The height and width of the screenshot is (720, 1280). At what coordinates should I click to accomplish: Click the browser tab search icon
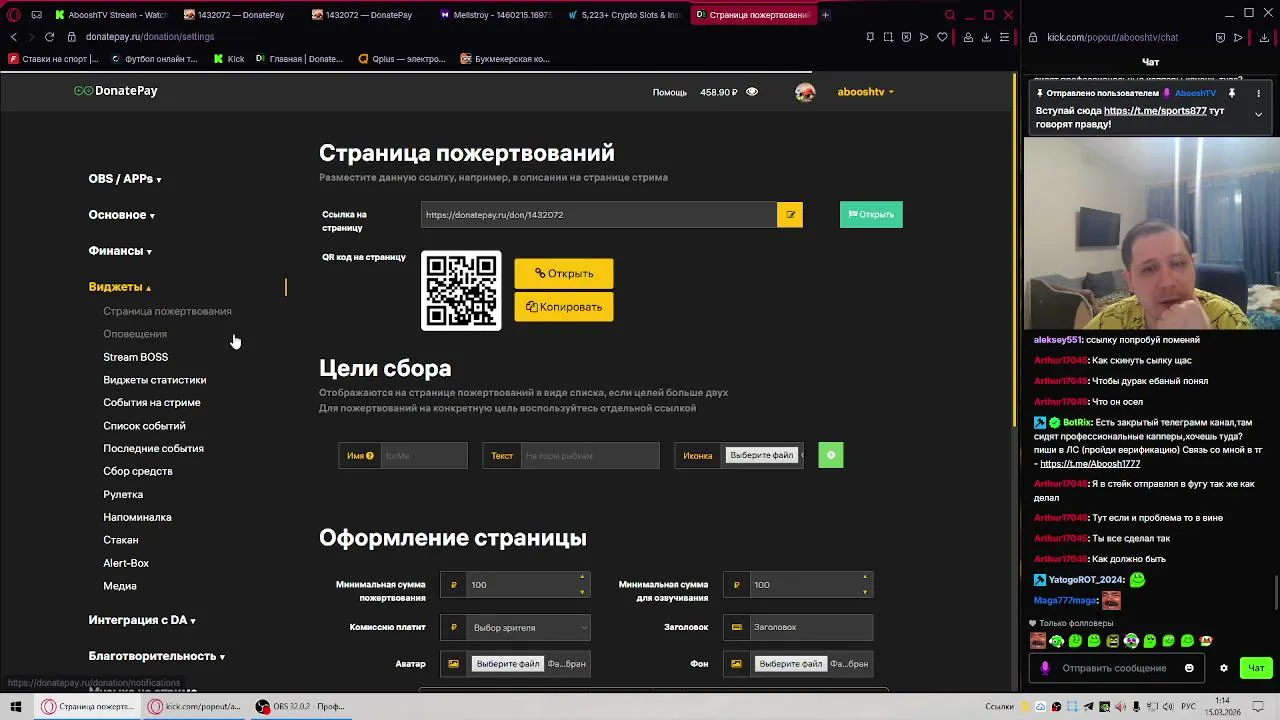point(950,15)
